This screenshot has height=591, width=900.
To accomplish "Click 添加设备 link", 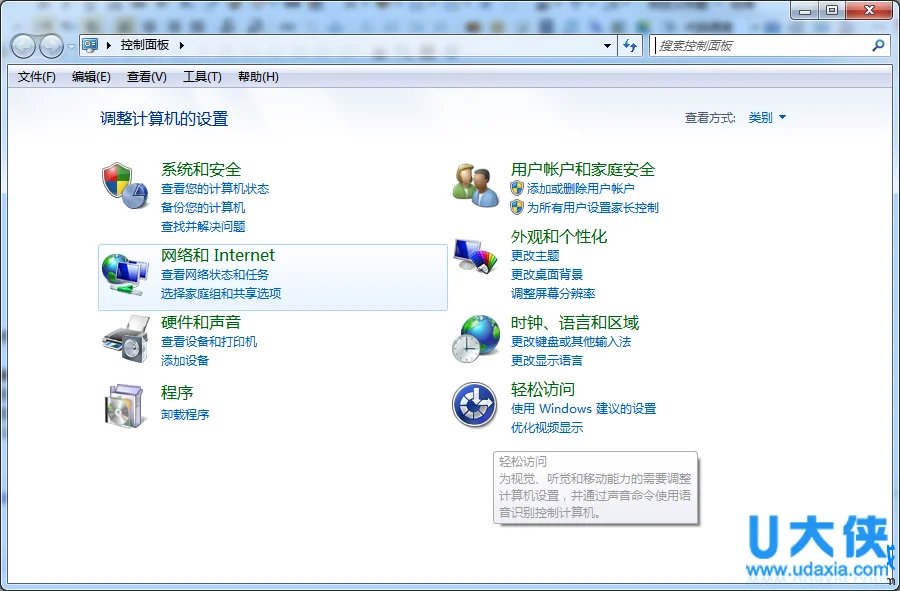I will [185, 361].
